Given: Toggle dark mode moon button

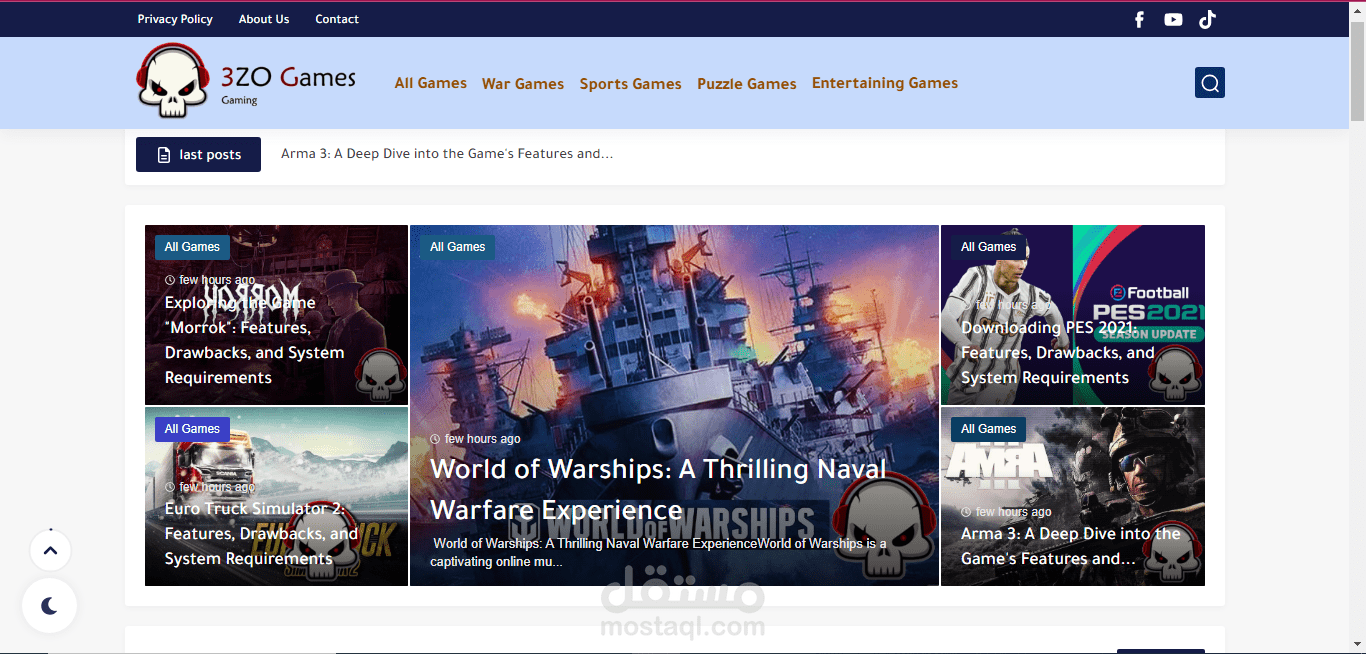Looking at the screenshot, I should pos(50,606).
